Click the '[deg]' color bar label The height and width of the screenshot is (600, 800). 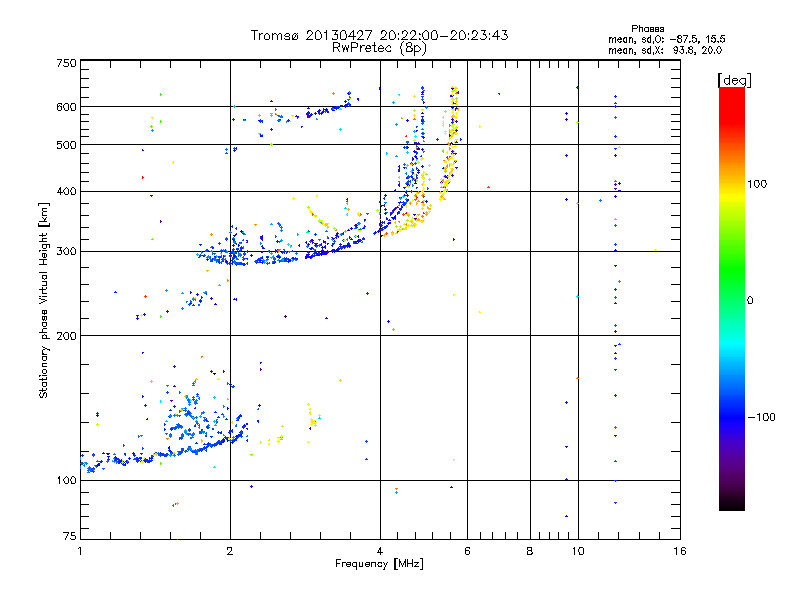point(734,80)
